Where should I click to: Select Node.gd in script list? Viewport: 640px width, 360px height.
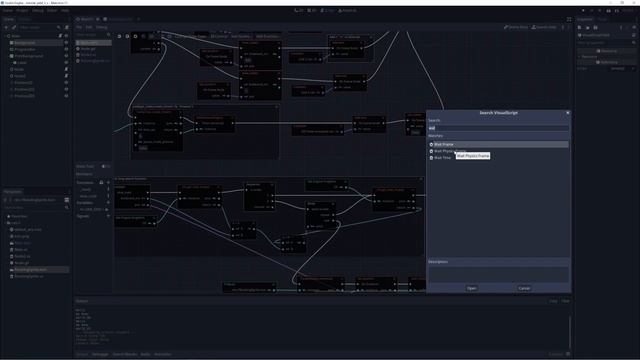point(88,49)
